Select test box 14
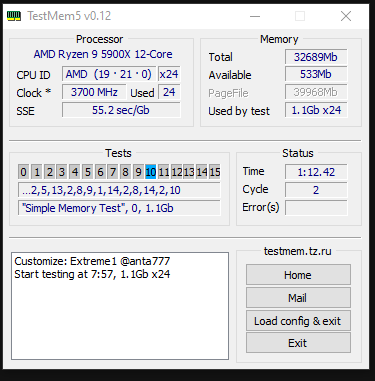The image size is (375, 381). pos(202,172)
